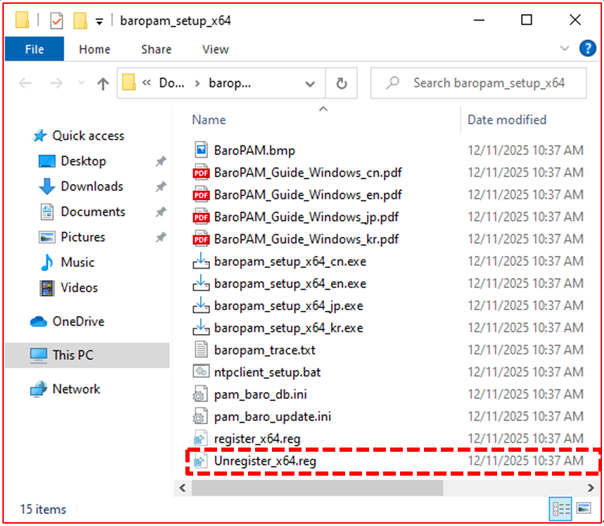Click baropam_setup_x64_jp.exe installer icon
The width and height of the screenshot is (604, 526).
point(201,305)
